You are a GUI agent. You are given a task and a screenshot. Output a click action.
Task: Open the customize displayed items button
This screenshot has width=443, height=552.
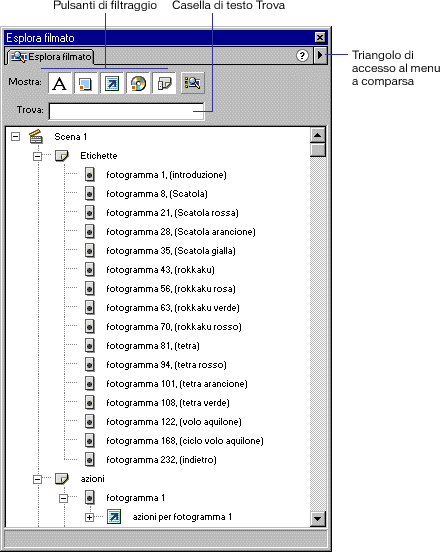pos(192,83)
